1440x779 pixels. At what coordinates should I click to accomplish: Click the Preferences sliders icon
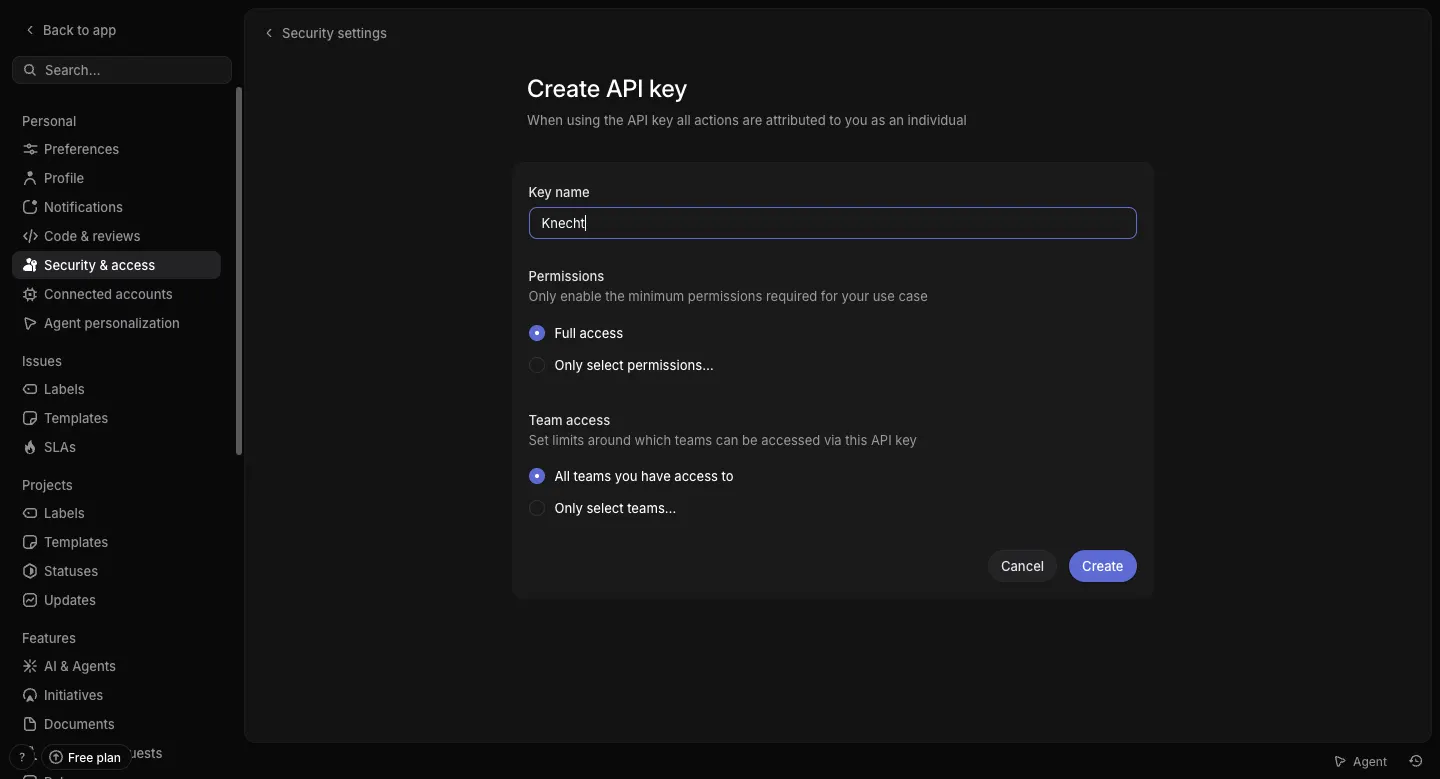tap(30, 149)
